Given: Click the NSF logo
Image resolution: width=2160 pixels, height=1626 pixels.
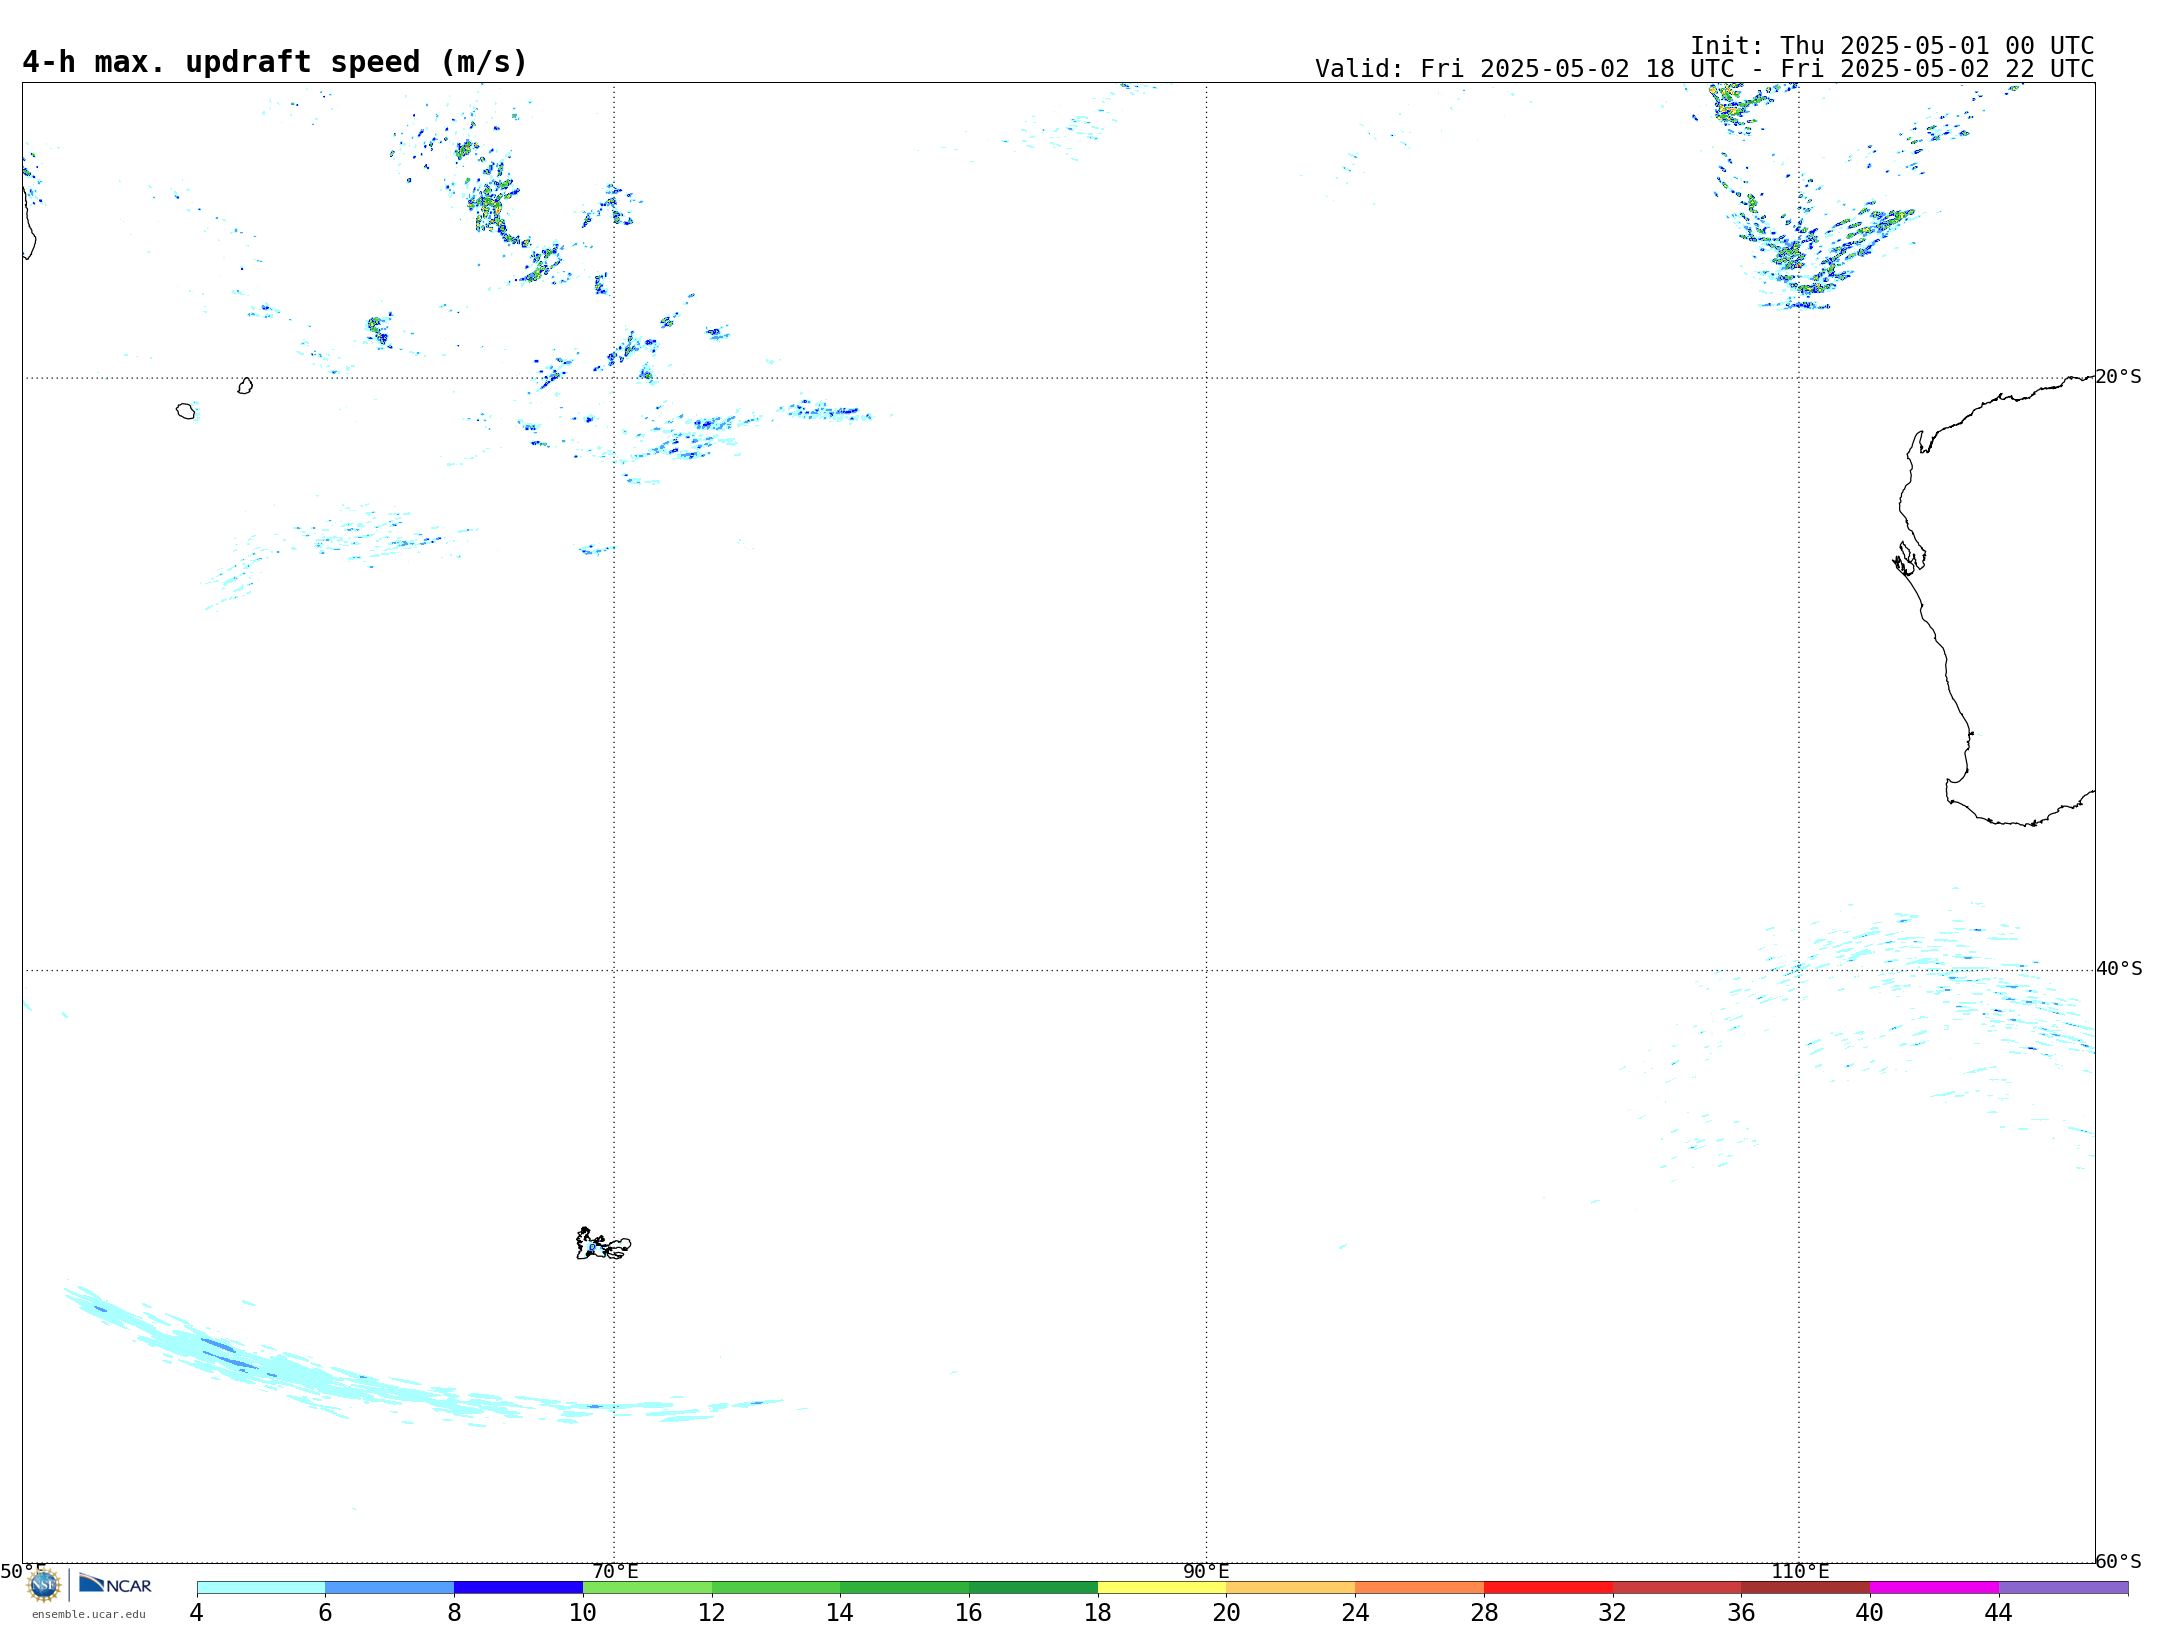Looking at the screenshot, I should pyautogui.click(x=44, y=1585).
